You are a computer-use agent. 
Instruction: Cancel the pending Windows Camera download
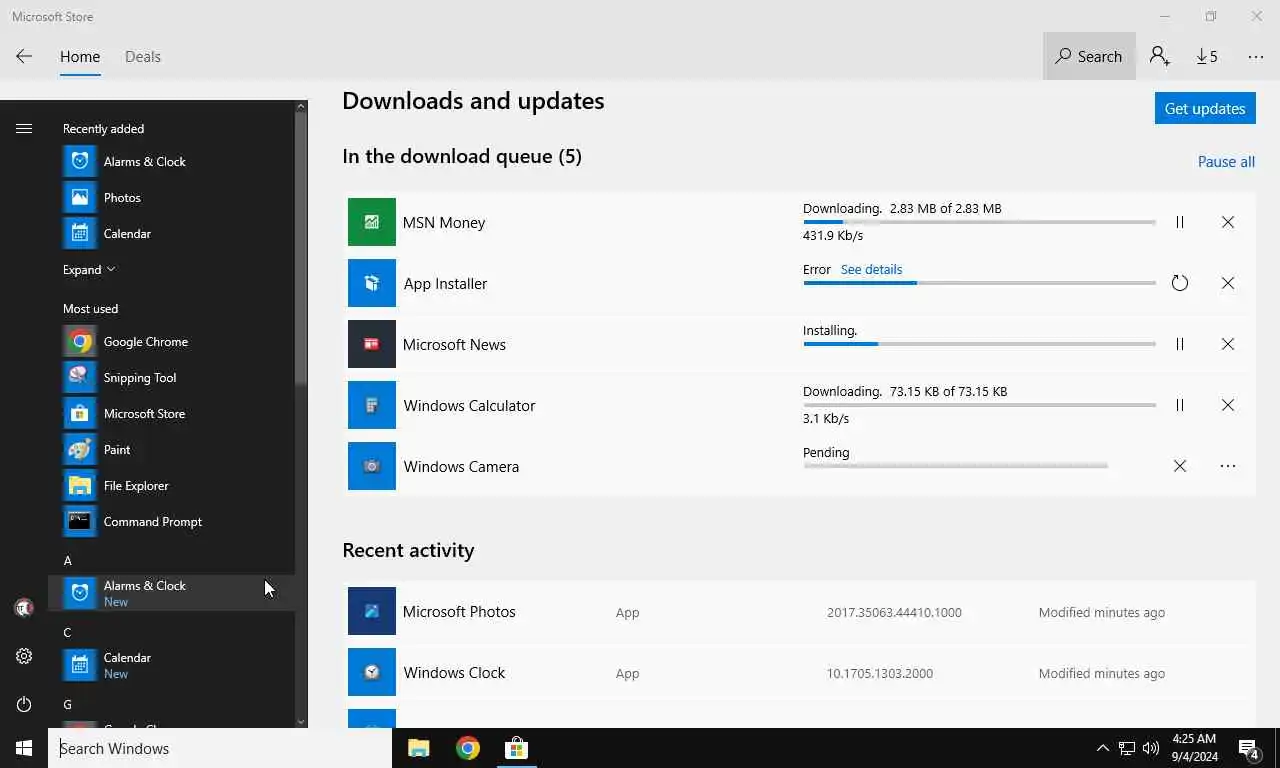click(x=1180, y=466)
